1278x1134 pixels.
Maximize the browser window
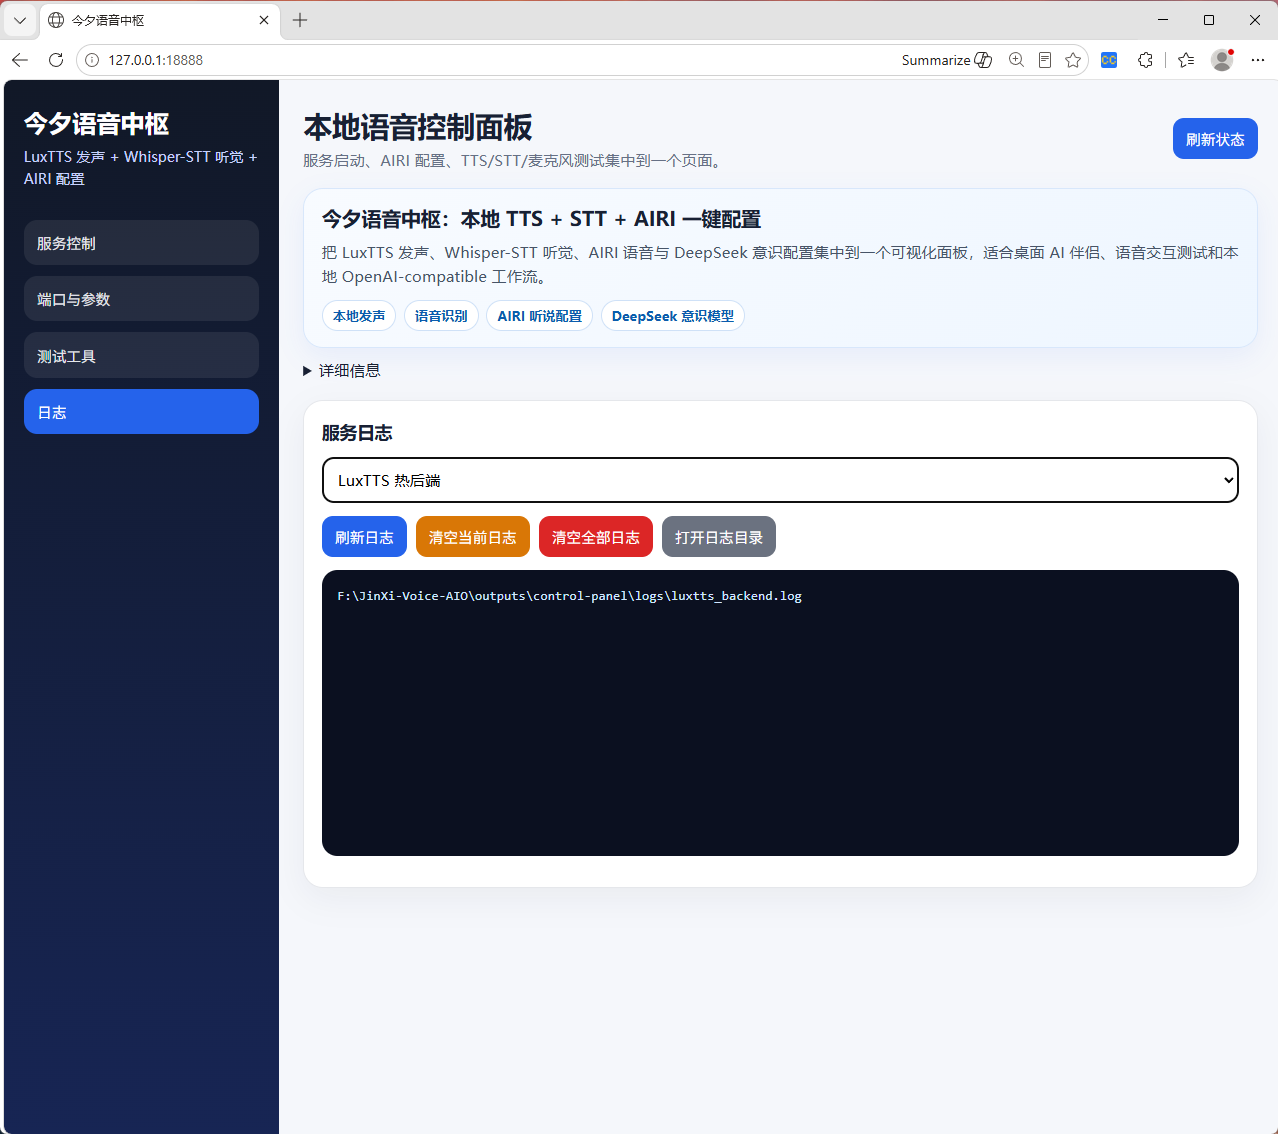coord(1209,20)
